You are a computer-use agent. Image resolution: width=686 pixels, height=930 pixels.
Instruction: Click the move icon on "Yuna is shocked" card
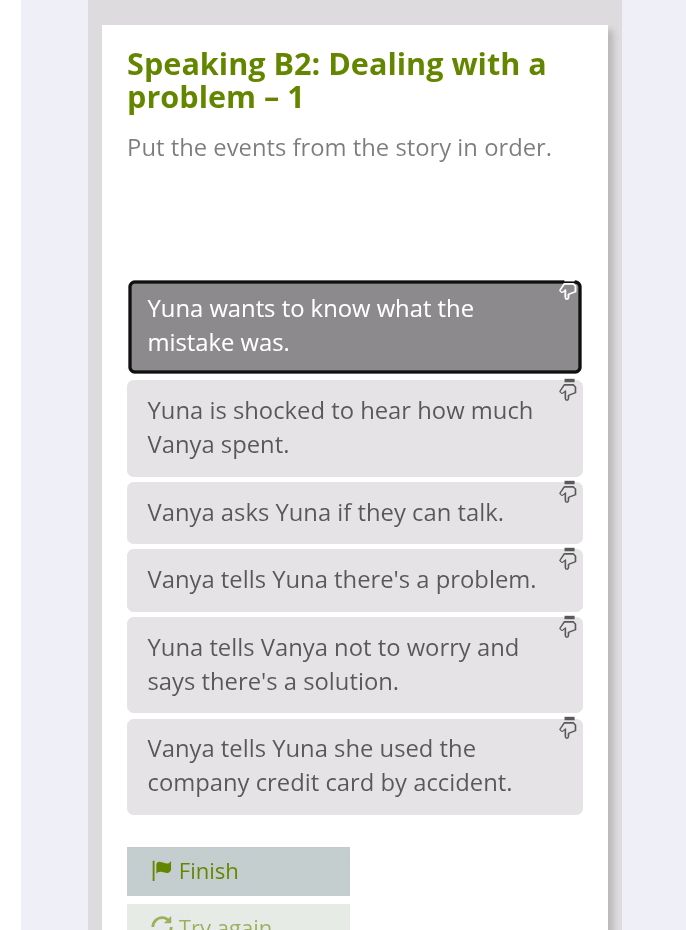[x=567, y=390]
